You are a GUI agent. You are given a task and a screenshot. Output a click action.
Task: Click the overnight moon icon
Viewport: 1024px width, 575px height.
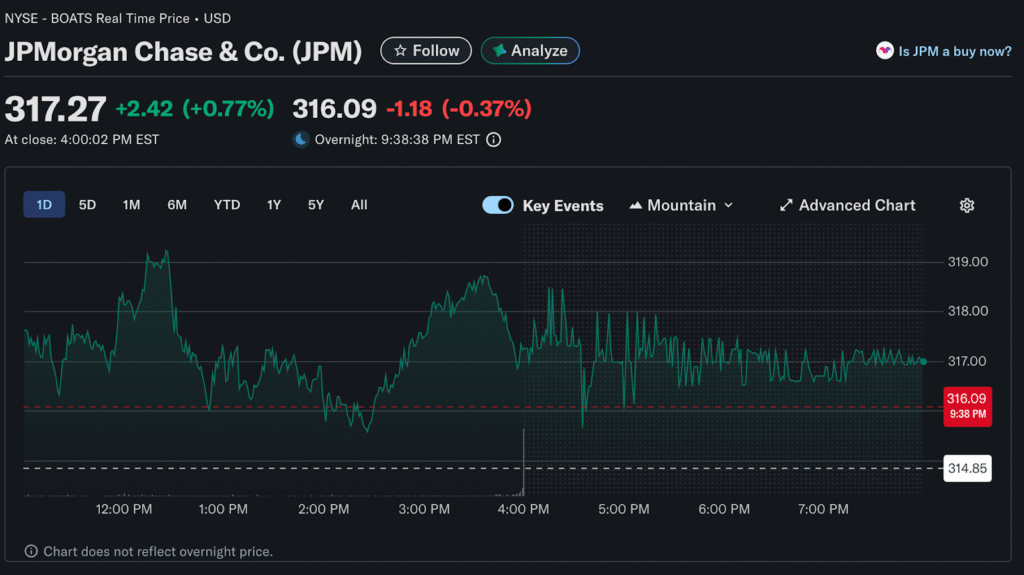(x=300, y=140)
